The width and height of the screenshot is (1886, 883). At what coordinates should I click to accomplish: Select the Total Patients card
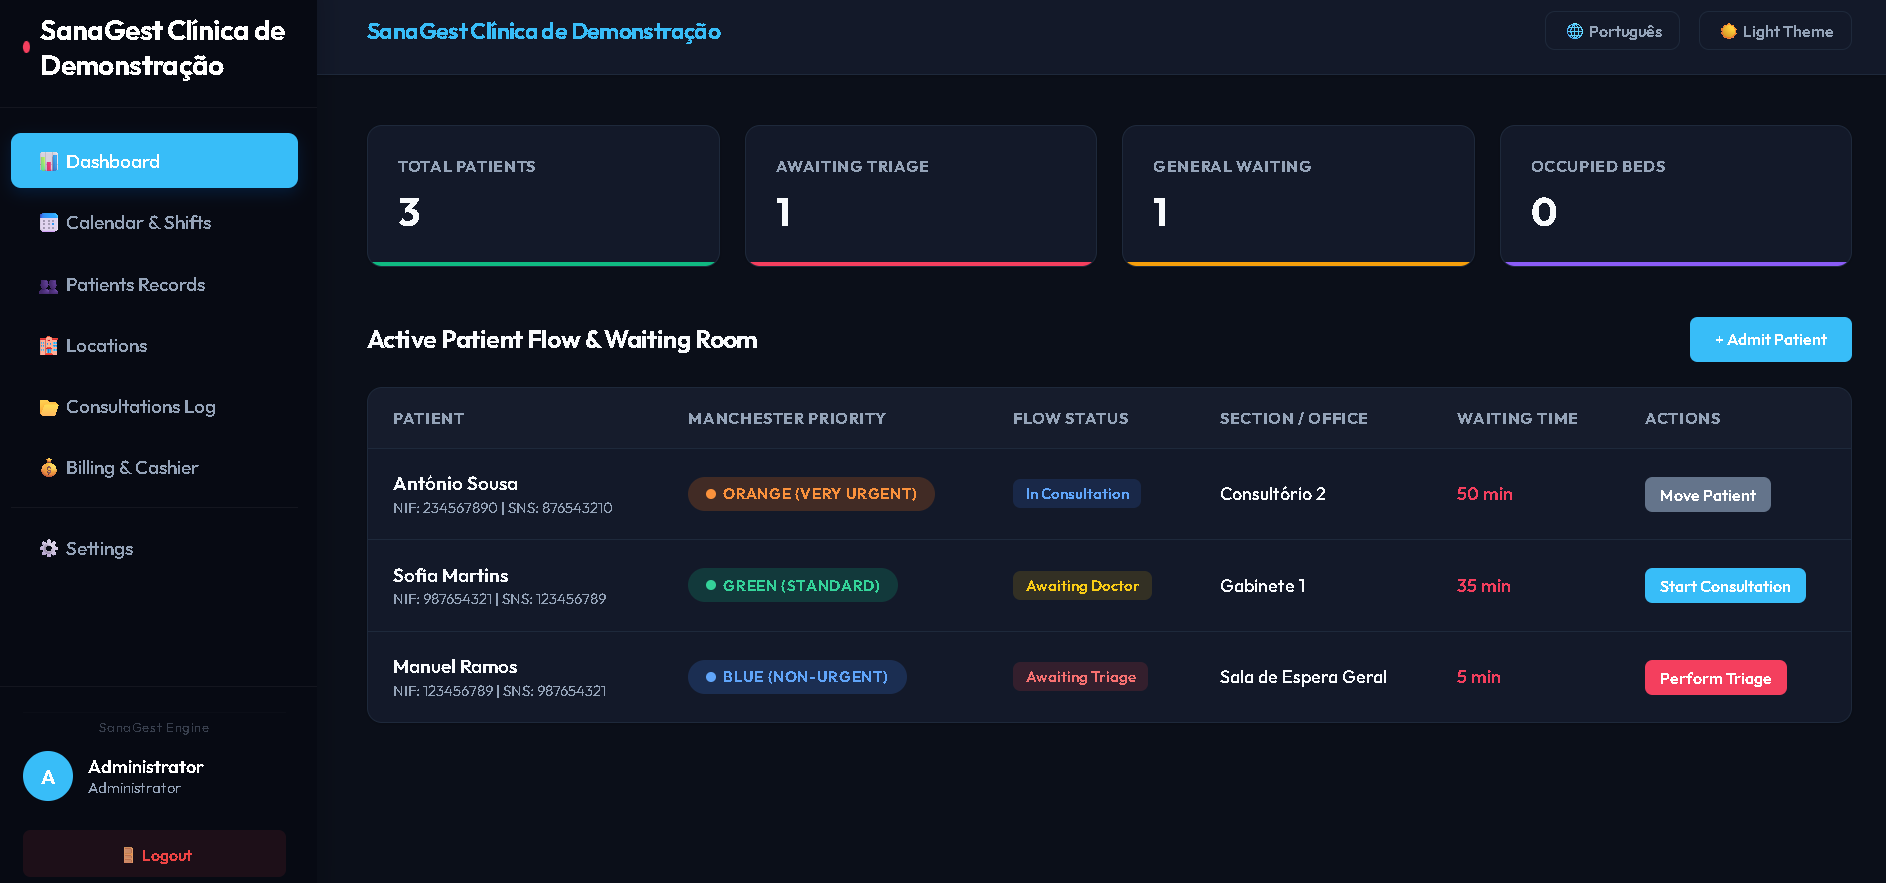click(x=543, y=196)
